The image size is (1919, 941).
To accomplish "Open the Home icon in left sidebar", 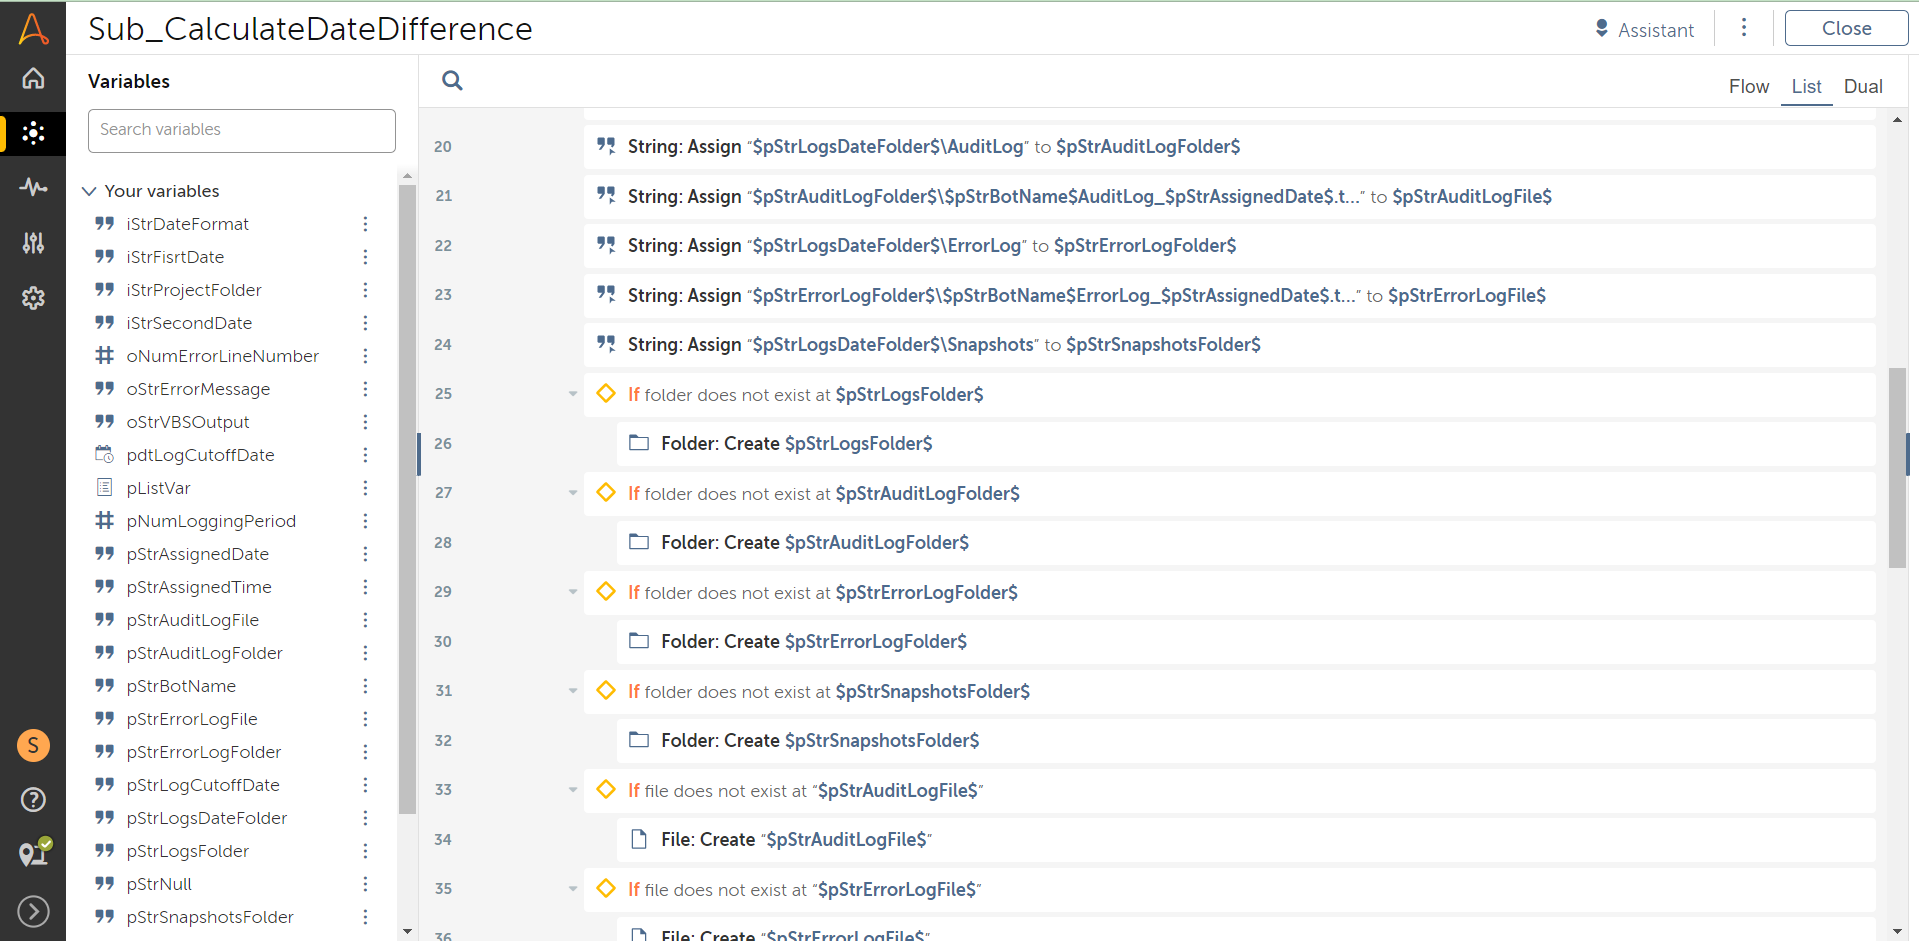I will [33, 78].
